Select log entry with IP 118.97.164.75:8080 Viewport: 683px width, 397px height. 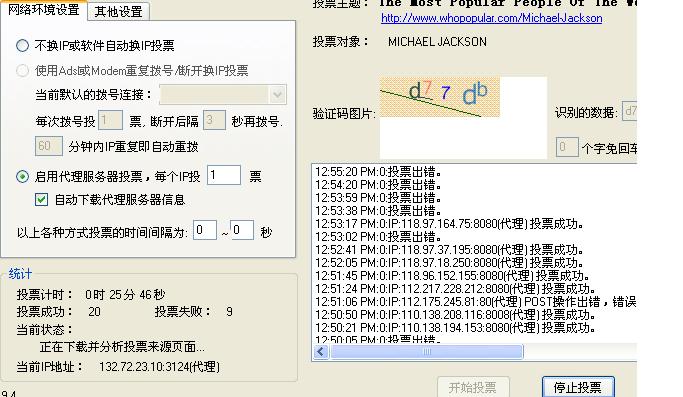(450, 224)
